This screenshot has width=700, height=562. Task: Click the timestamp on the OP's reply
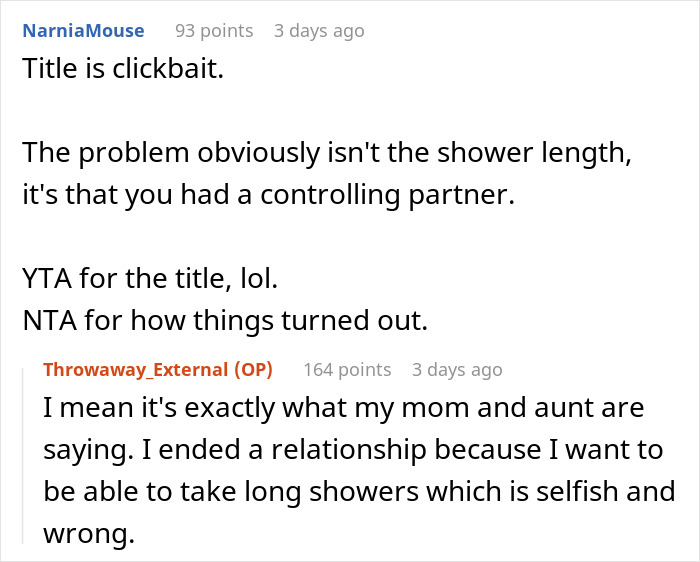(457, 370)
